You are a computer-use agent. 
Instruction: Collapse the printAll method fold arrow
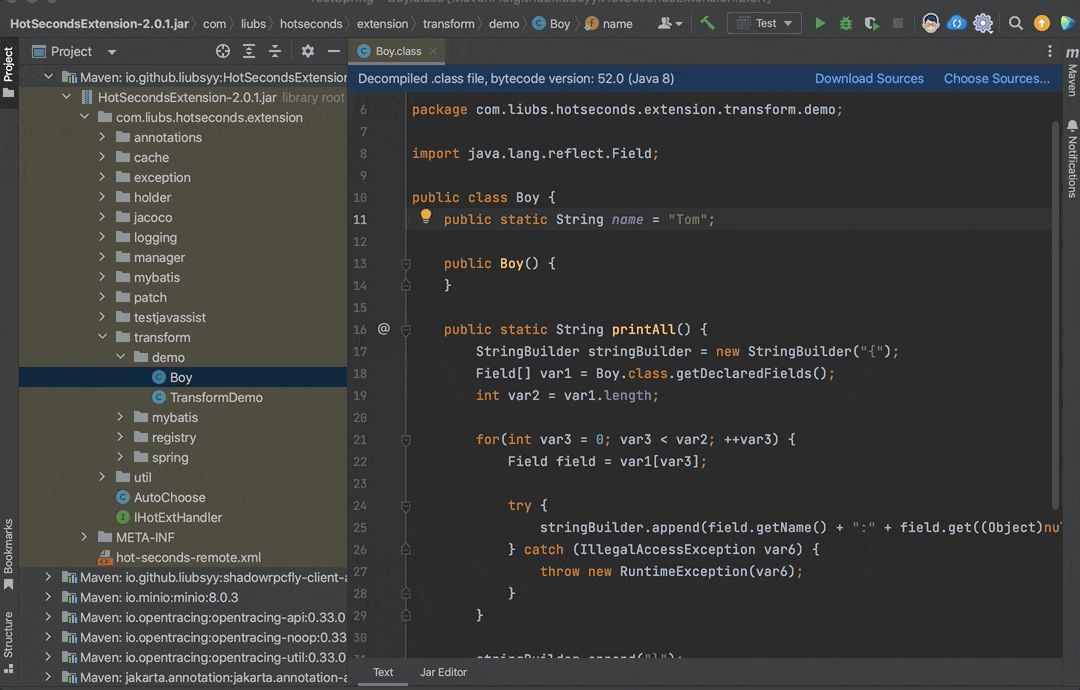(404, 328)
